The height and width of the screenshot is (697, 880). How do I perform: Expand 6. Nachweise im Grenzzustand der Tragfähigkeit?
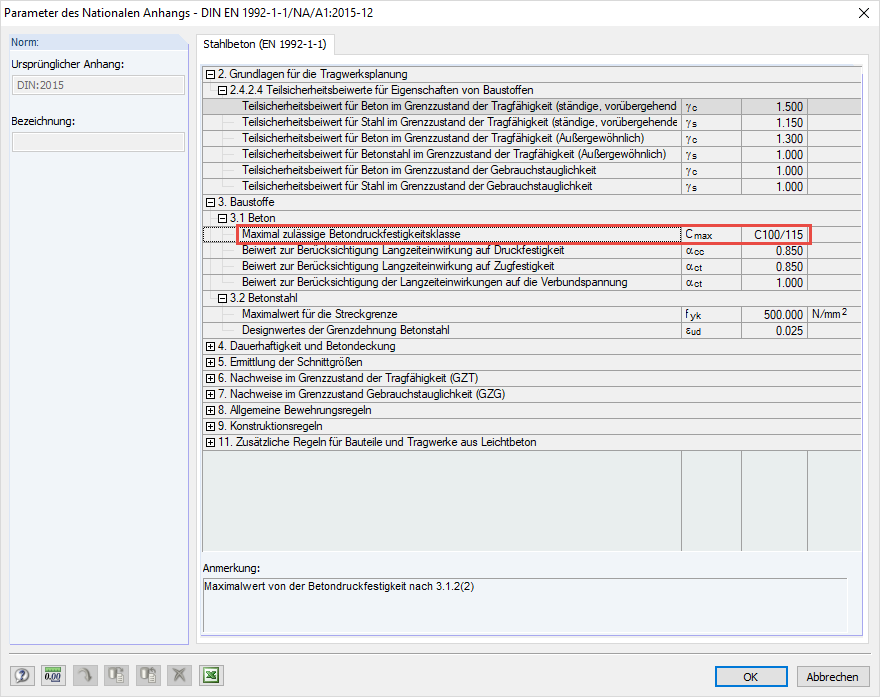point(210,378)
